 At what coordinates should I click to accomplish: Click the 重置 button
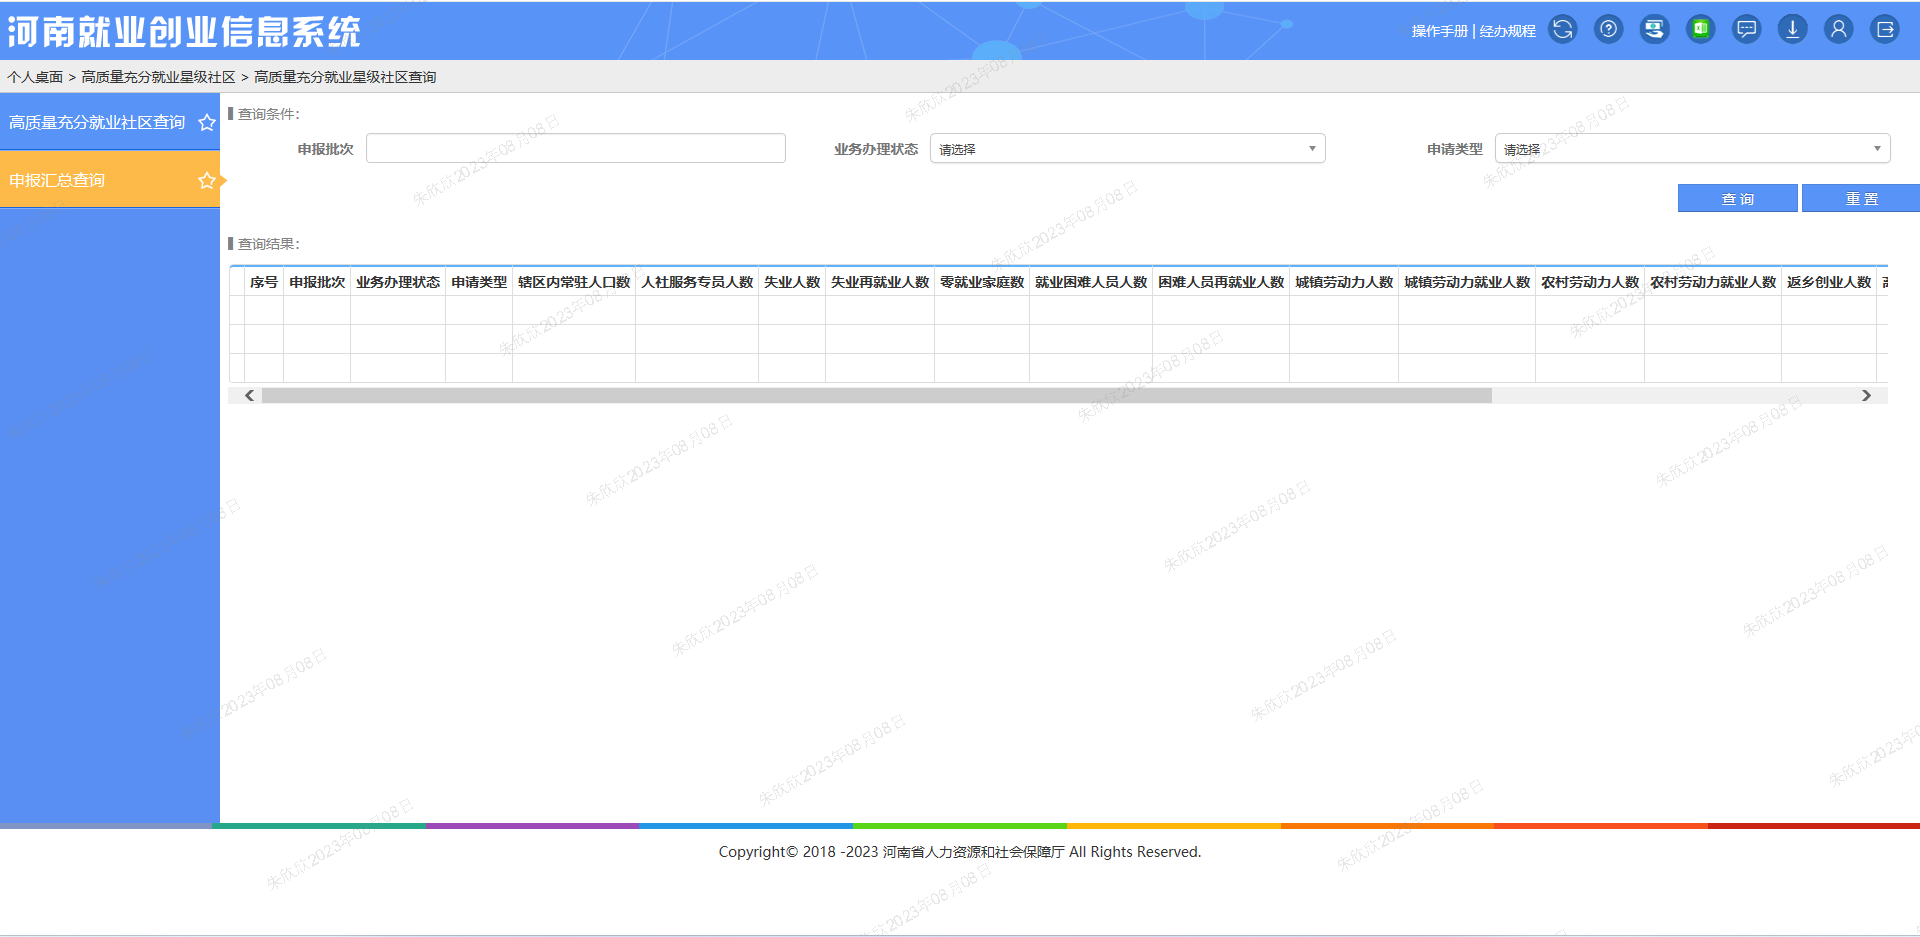coord(1860,199)
